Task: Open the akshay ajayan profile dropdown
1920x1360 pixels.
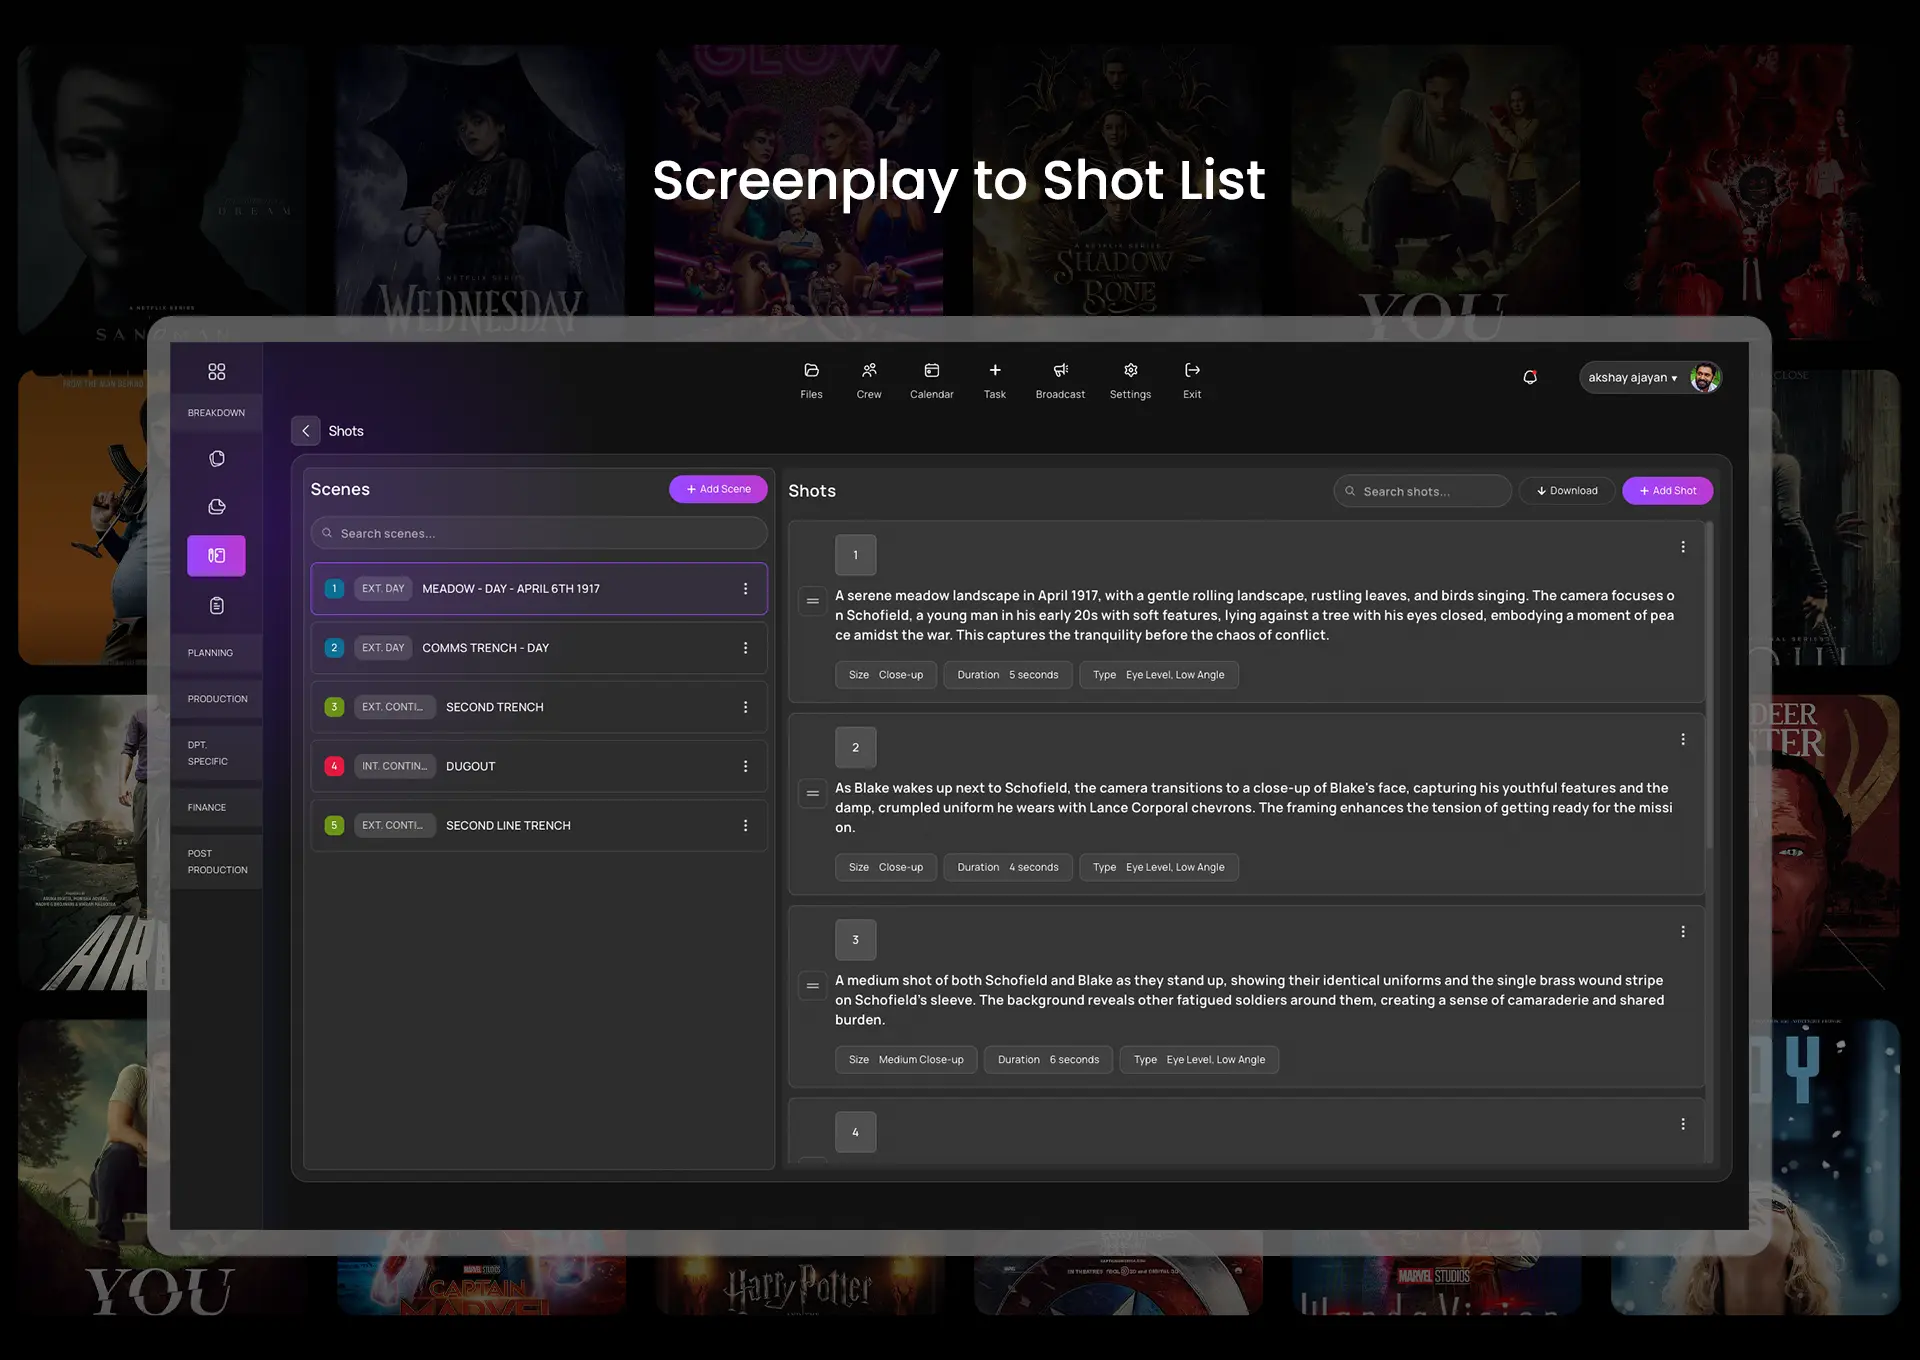Action: (1636, 377)
